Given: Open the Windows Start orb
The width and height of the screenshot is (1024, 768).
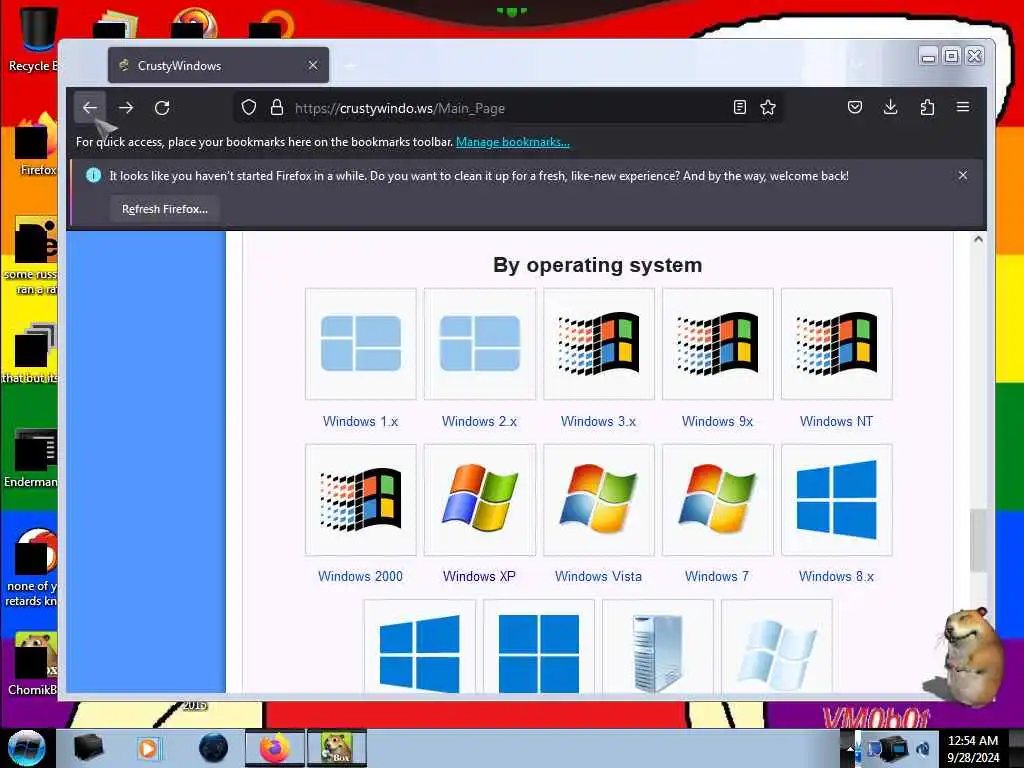Looking at the screenshot, I should pyautogui.click(x=26, y=748).
